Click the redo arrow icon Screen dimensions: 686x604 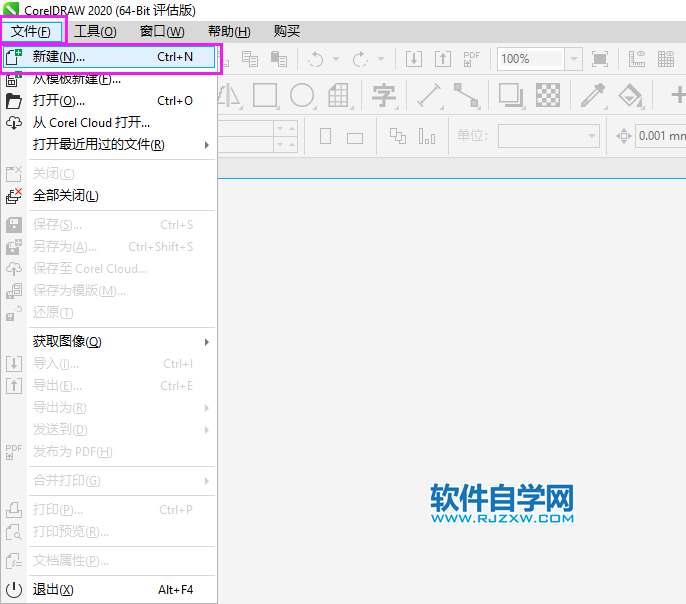click(360, 59)
